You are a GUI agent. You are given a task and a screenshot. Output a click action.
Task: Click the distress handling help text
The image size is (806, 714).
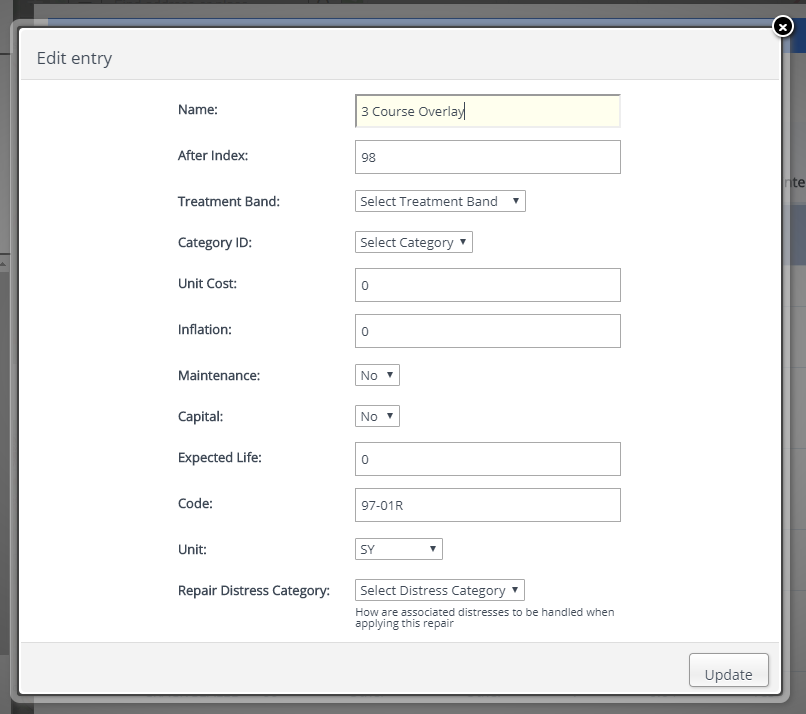click(484, 617)
